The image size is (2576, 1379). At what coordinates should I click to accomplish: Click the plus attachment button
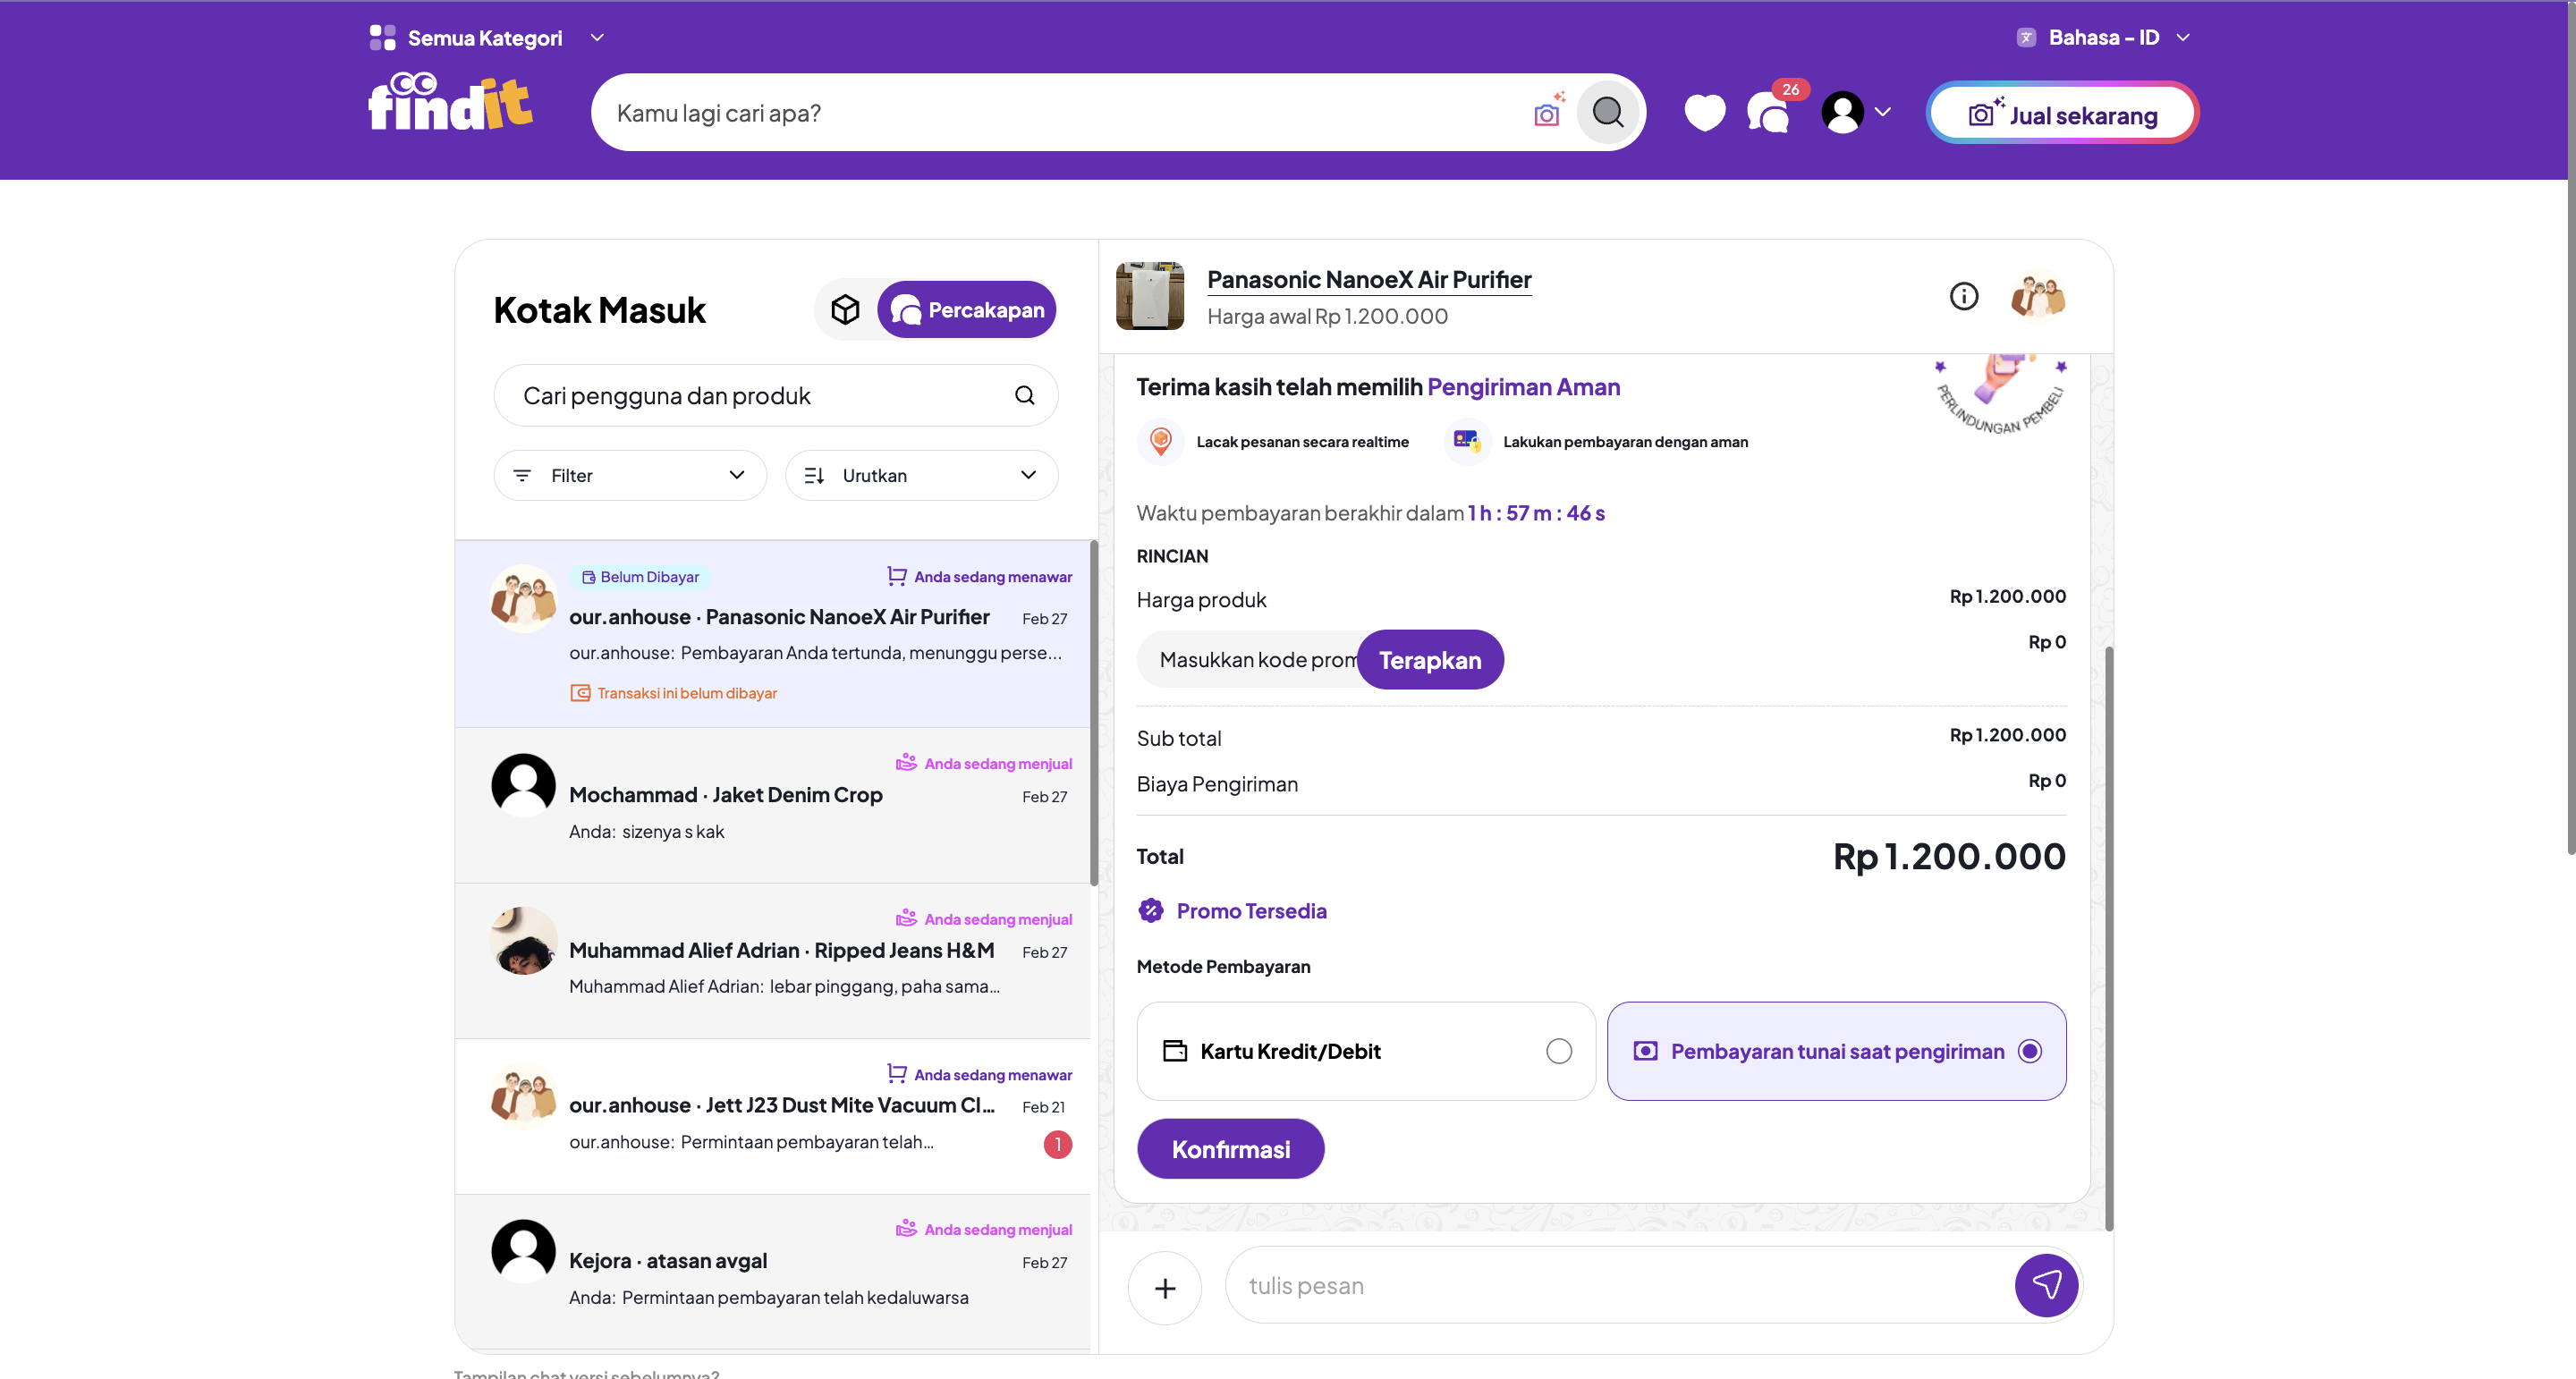tap(1164, 1288)
